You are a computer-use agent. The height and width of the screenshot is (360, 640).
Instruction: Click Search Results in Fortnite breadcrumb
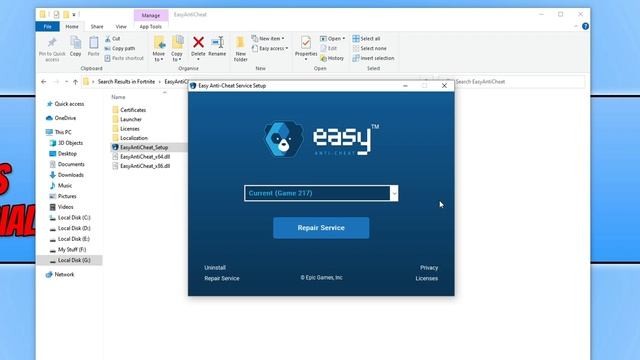(x=126, y=82)
